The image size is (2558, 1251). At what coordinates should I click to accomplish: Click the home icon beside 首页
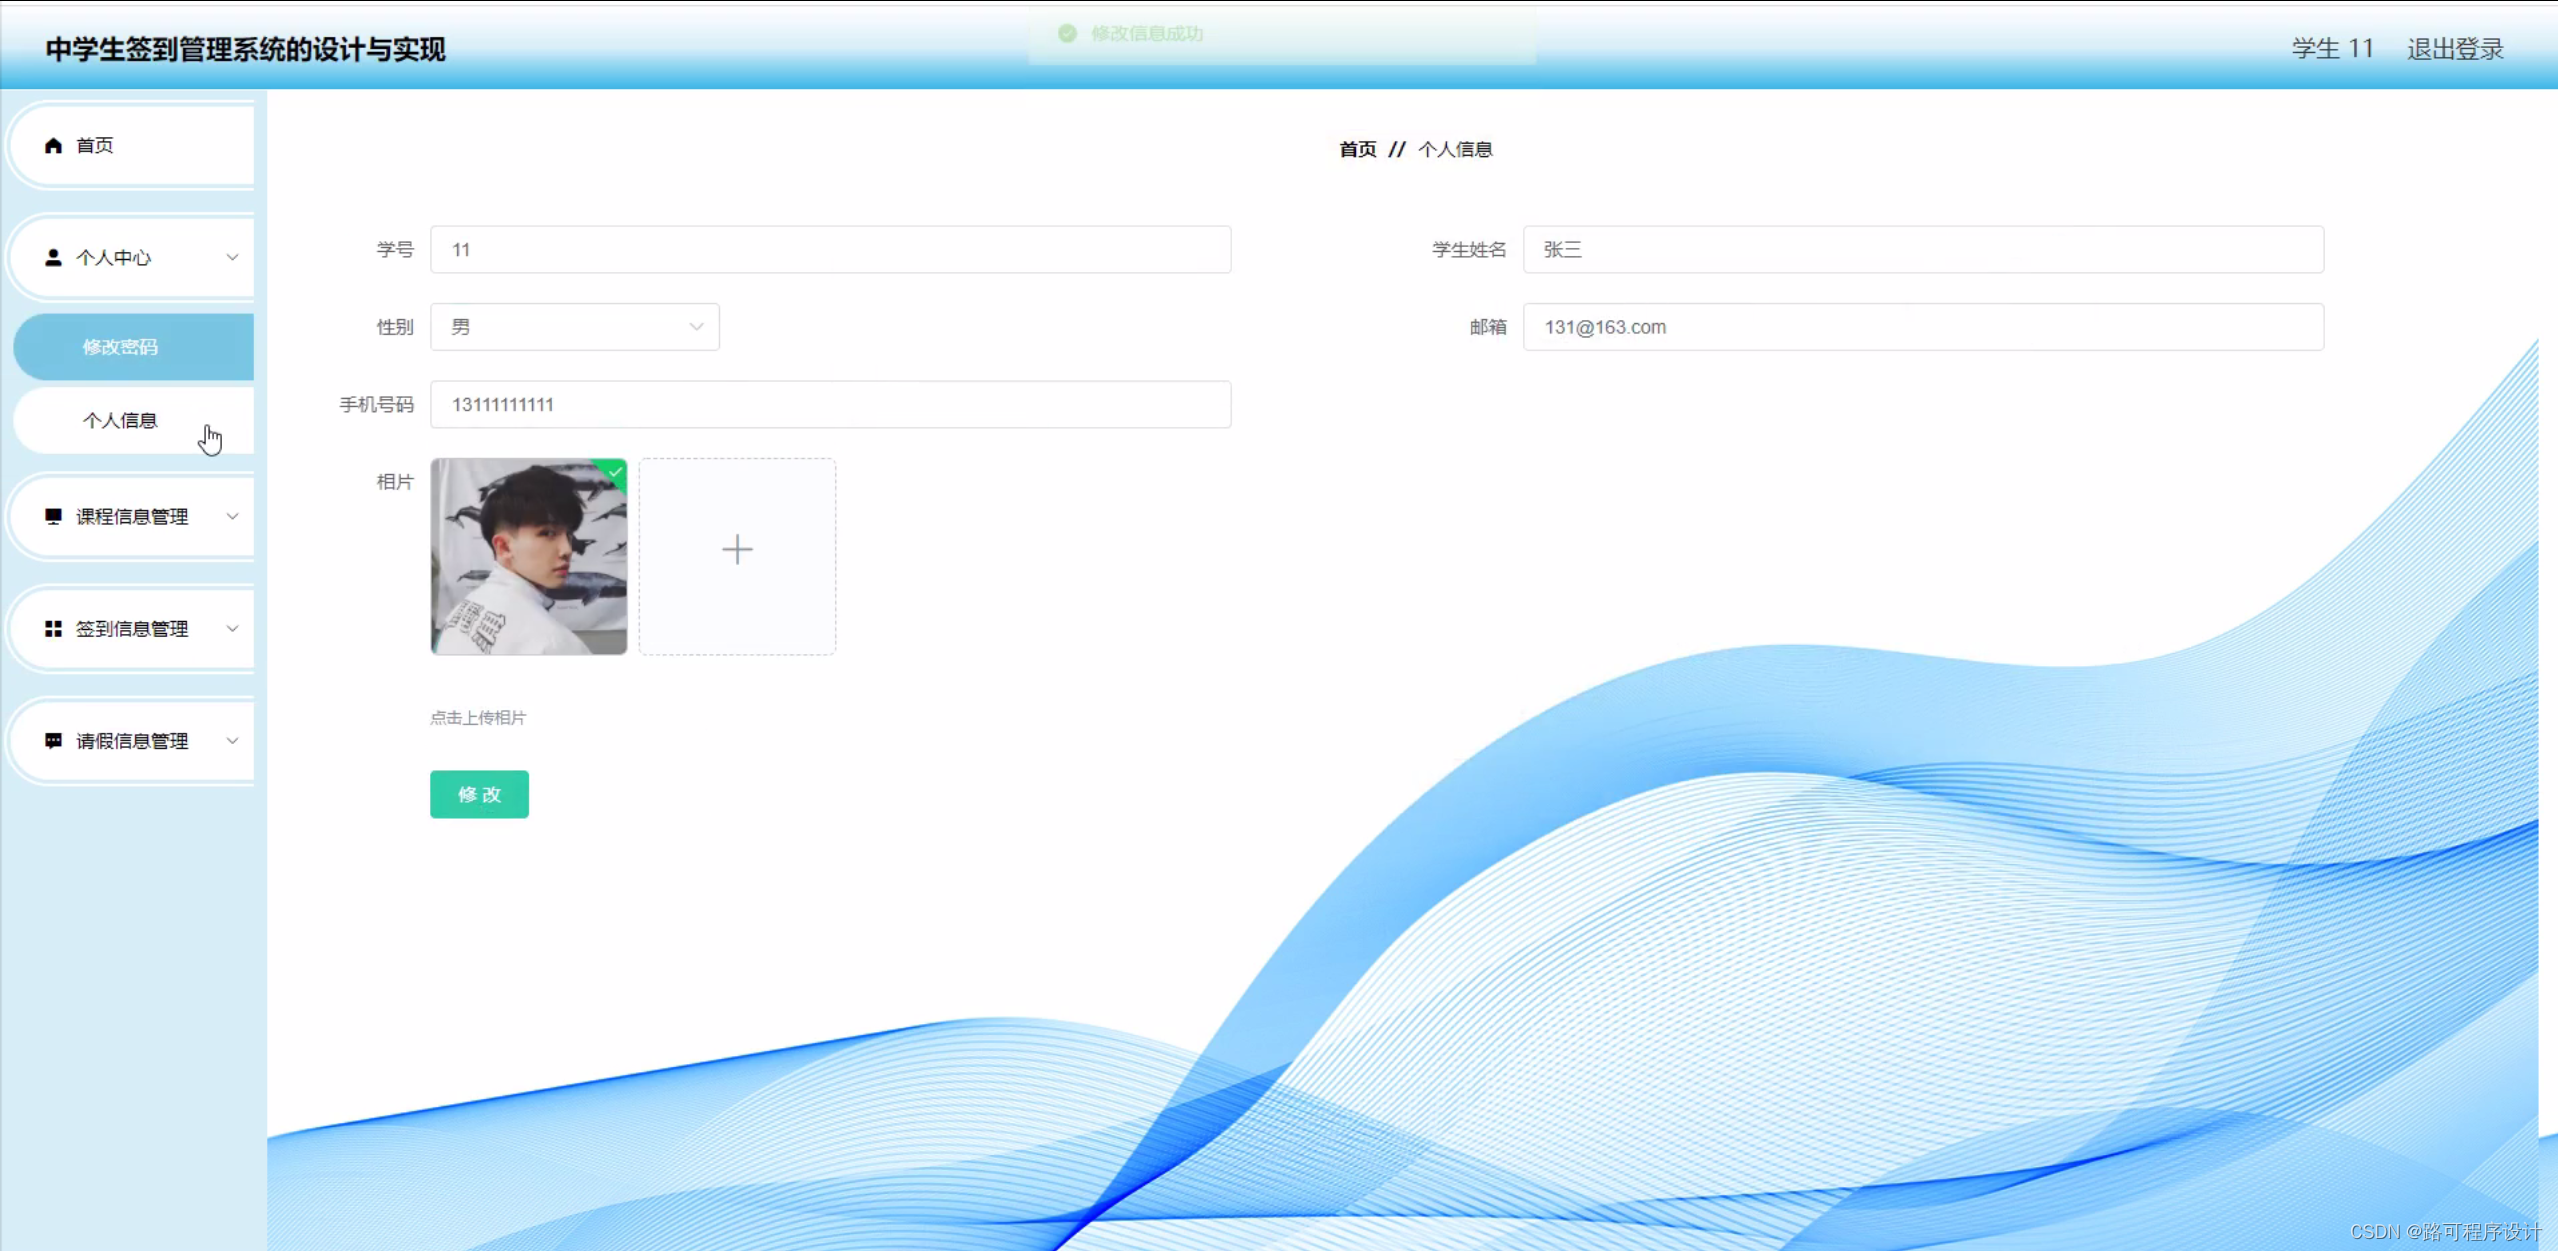coord(53,146)
